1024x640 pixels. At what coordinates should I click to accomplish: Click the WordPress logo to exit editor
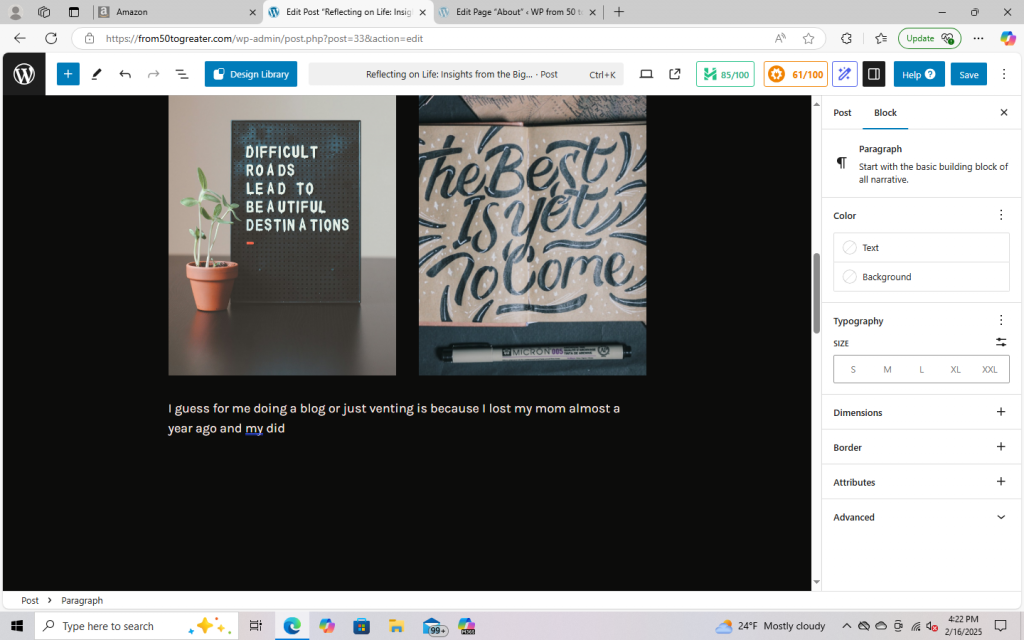(x=24, y=74)
